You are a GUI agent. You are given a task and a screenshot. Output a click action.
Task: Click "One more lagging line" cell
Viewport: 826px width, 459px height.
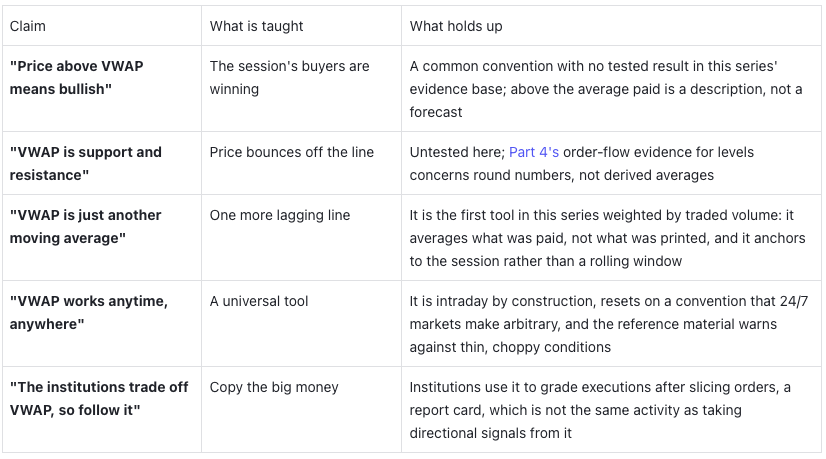point(301,238)
